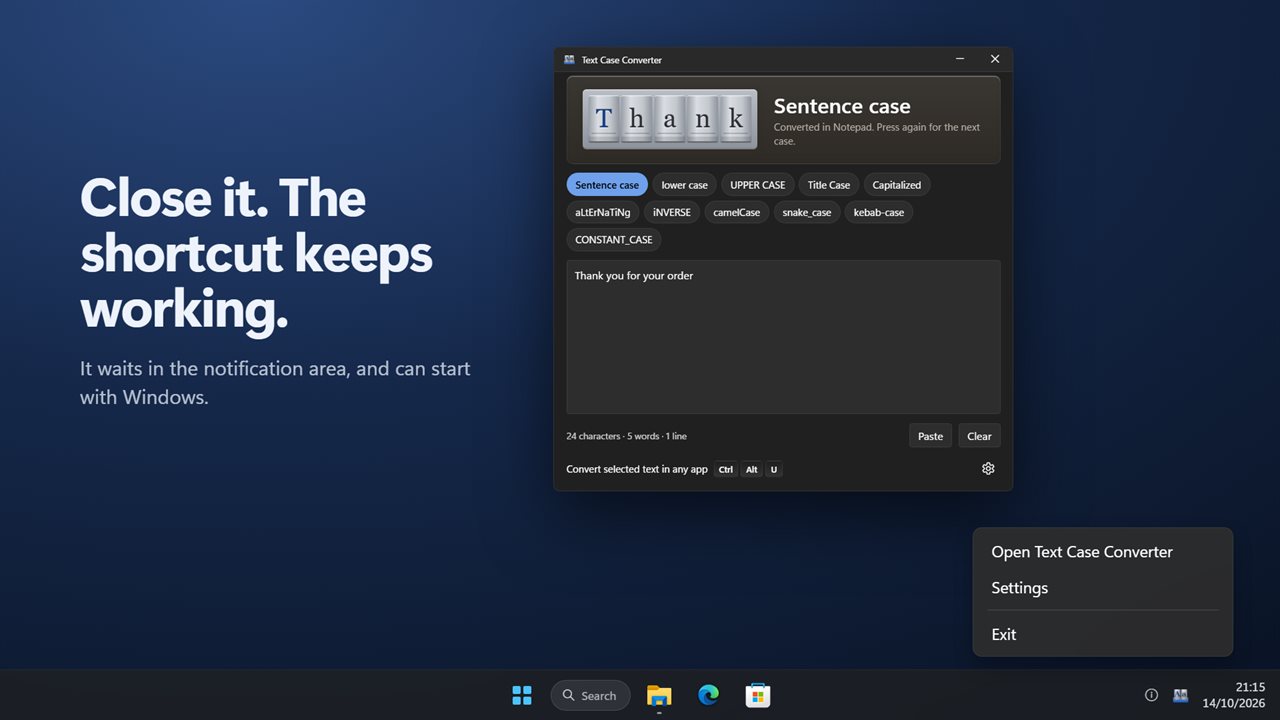Choose the UPPER CASE chip
1280x720 pixels.
click(x=758, y=185)
